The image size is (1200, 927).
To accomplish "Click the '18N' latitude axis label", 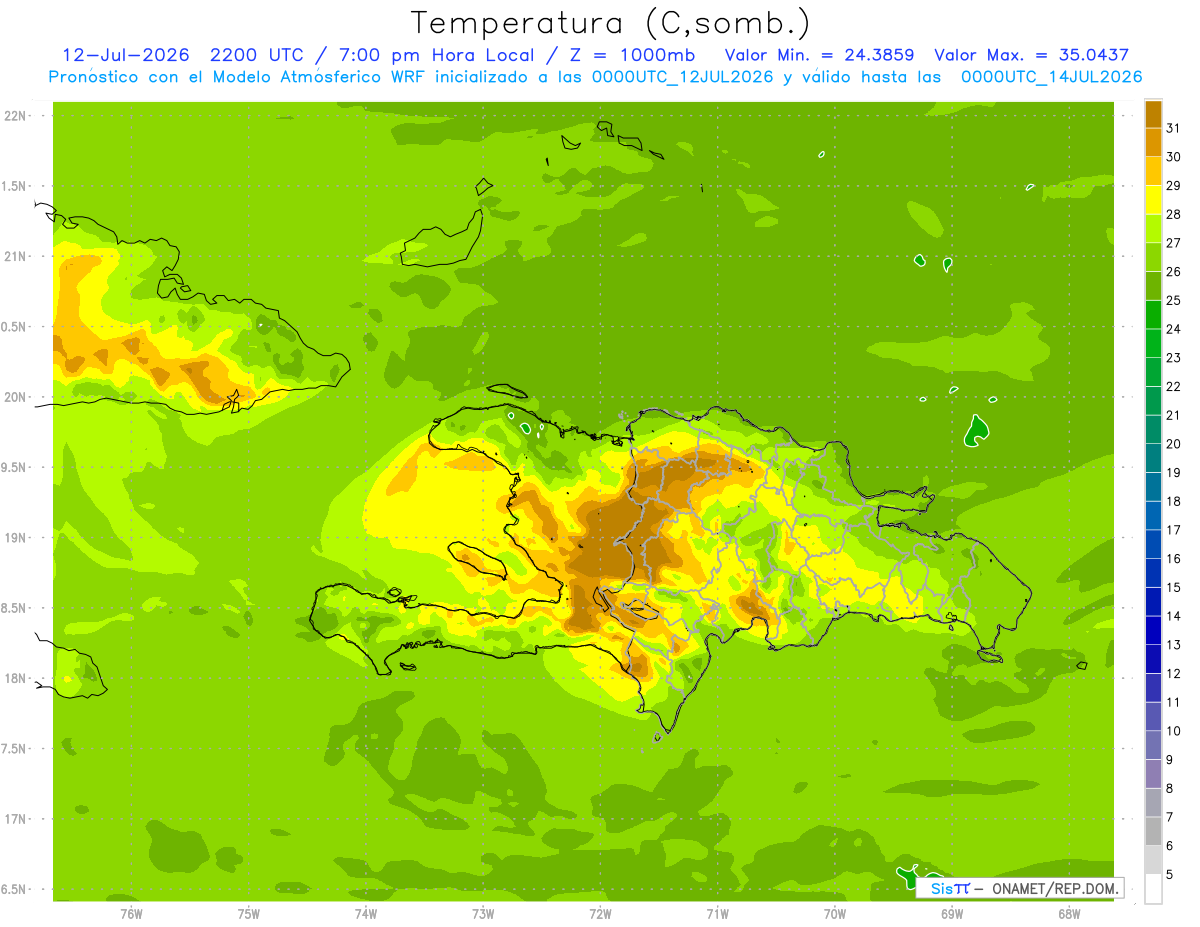I will 15,678.
